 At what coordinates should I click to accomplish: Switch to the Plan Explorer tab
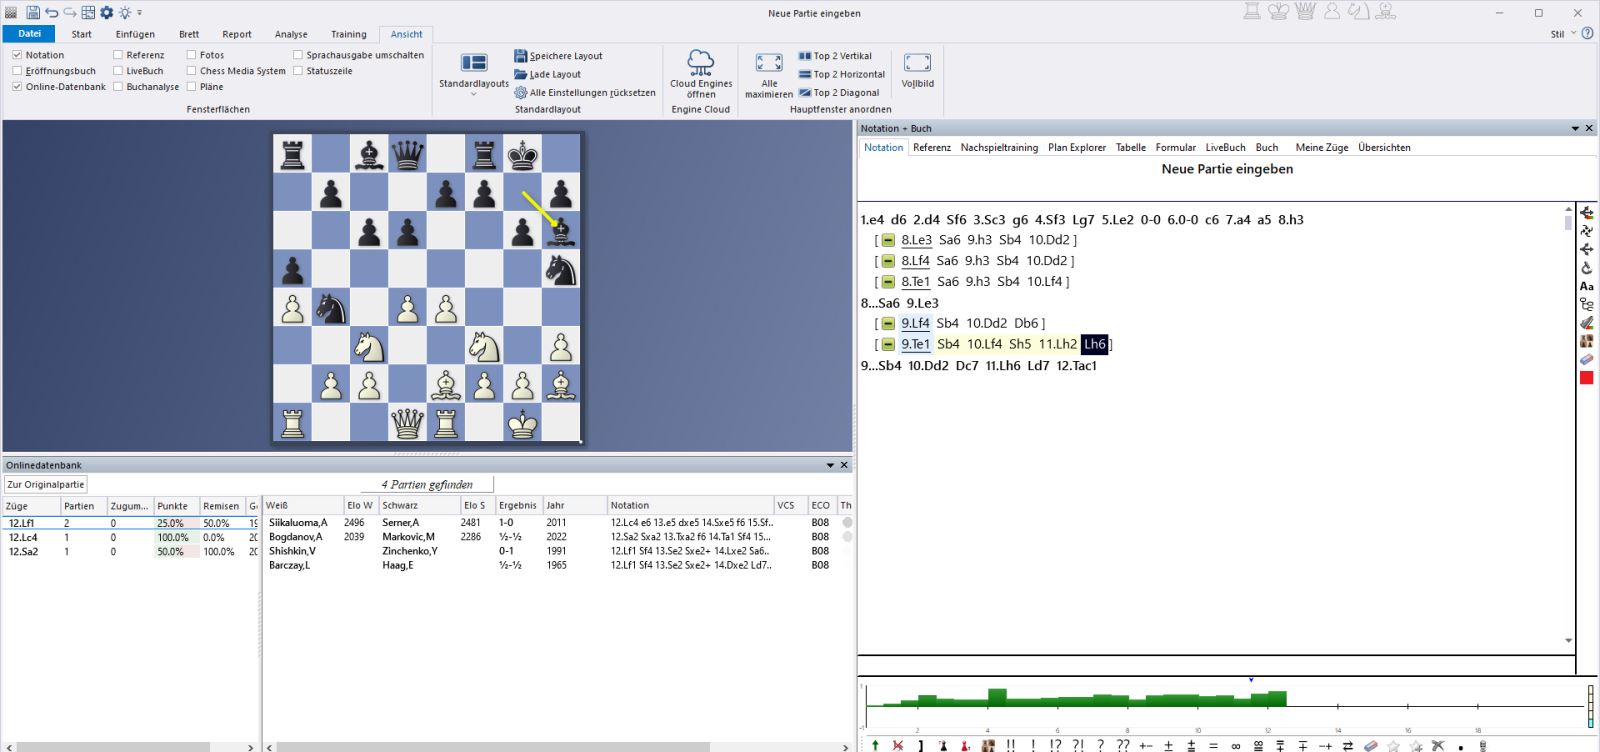[1076, 147]
